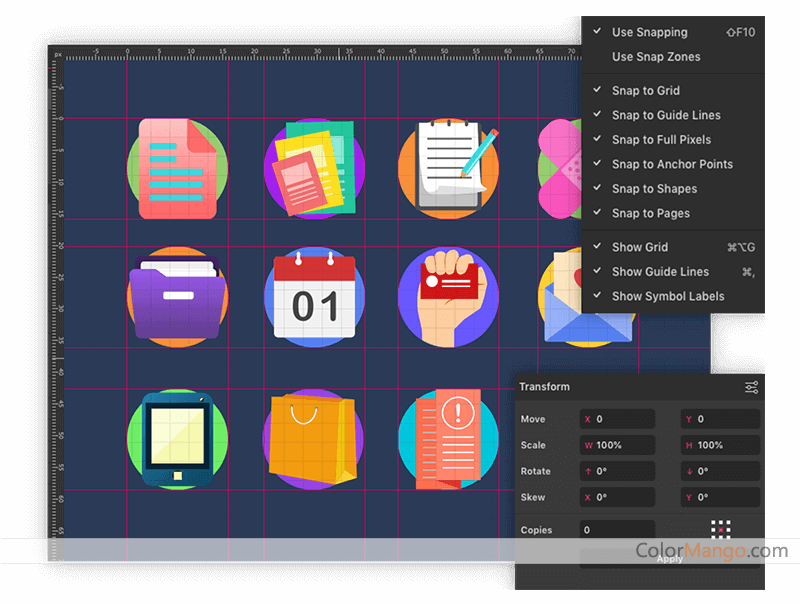Focus the Copies input field

(x=618, y=530)
